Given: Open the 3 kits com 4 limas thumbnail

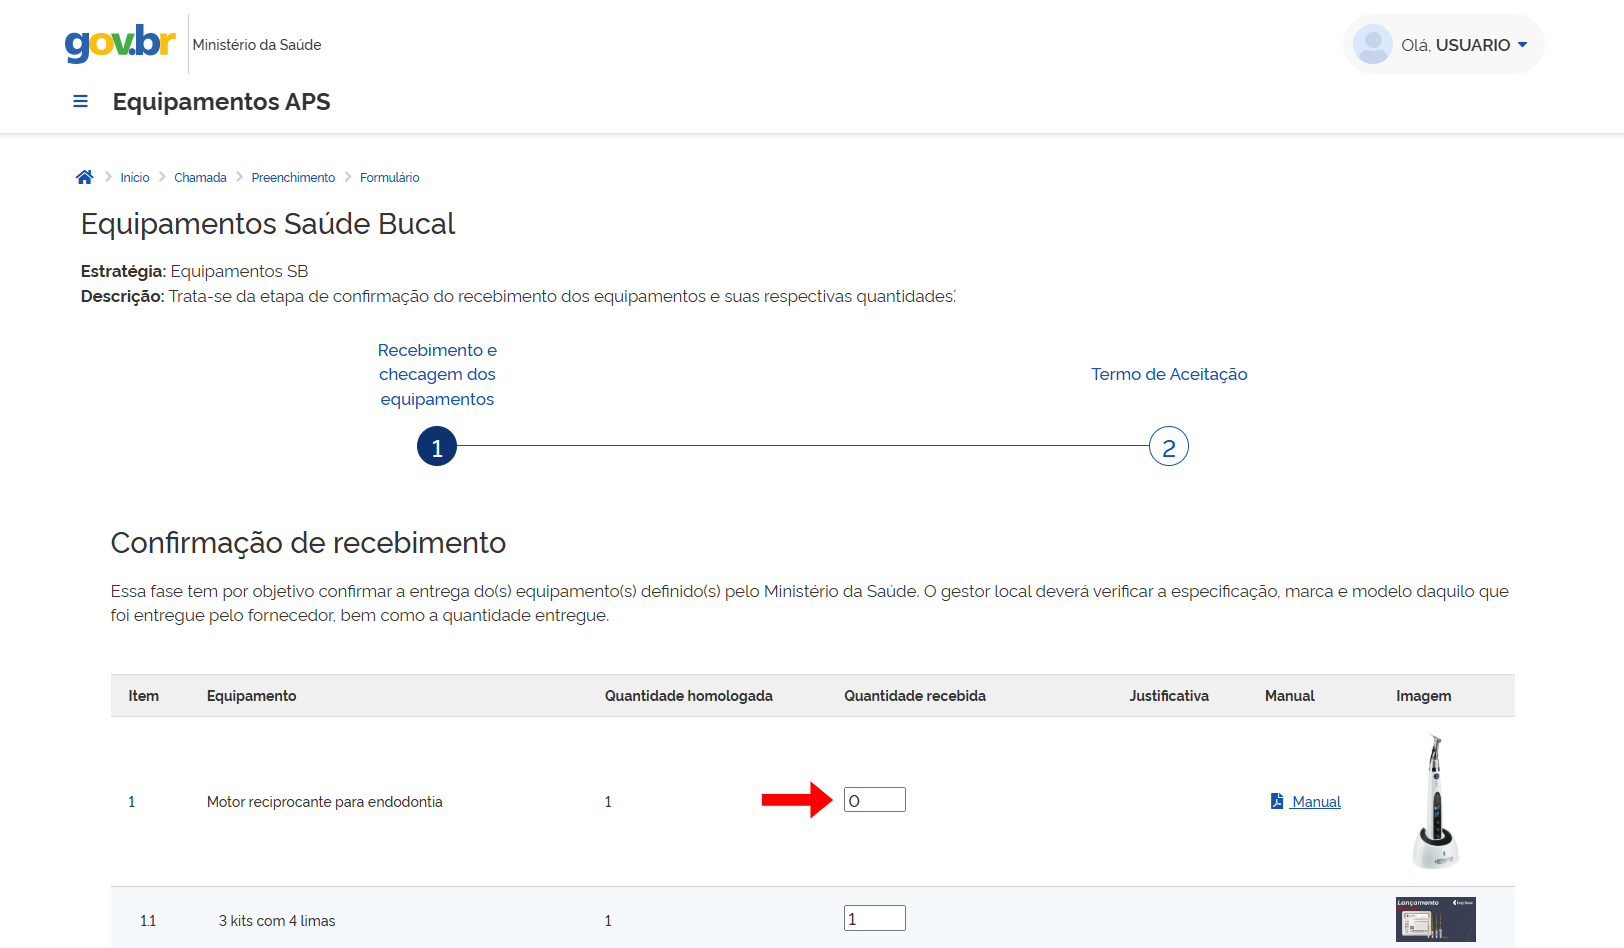Looking at the screenshot, I should [x=1435, y=919].
